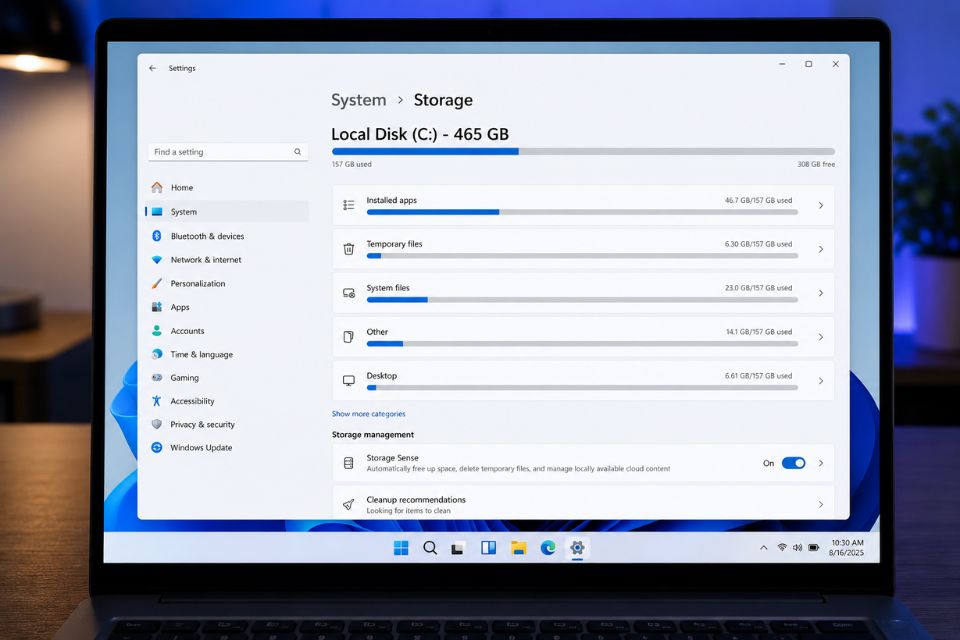Viewport: 960px width, 640px height.
Task: Click the Settings gear on the taskbar
Action: (577, 548)
